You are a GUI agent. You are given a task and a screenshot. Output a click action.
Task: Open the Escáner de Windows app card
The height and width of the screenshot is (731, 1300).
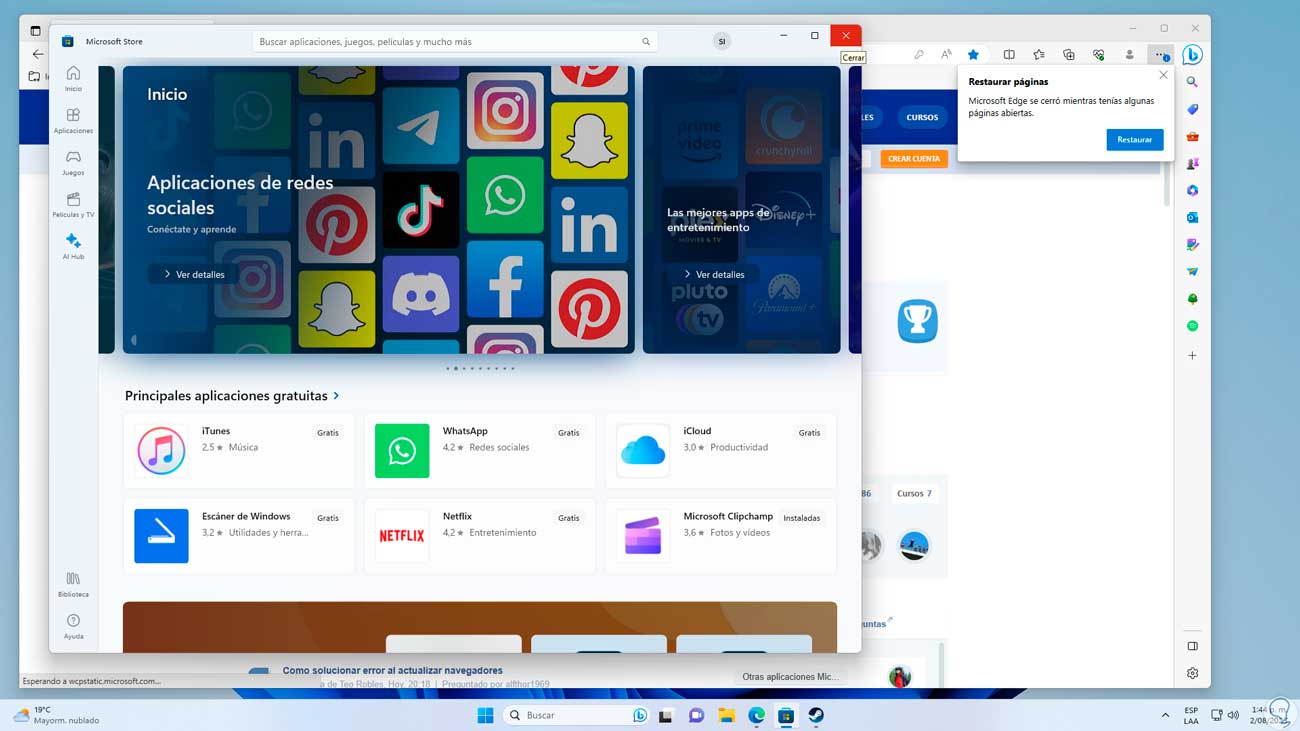point(239,536)
